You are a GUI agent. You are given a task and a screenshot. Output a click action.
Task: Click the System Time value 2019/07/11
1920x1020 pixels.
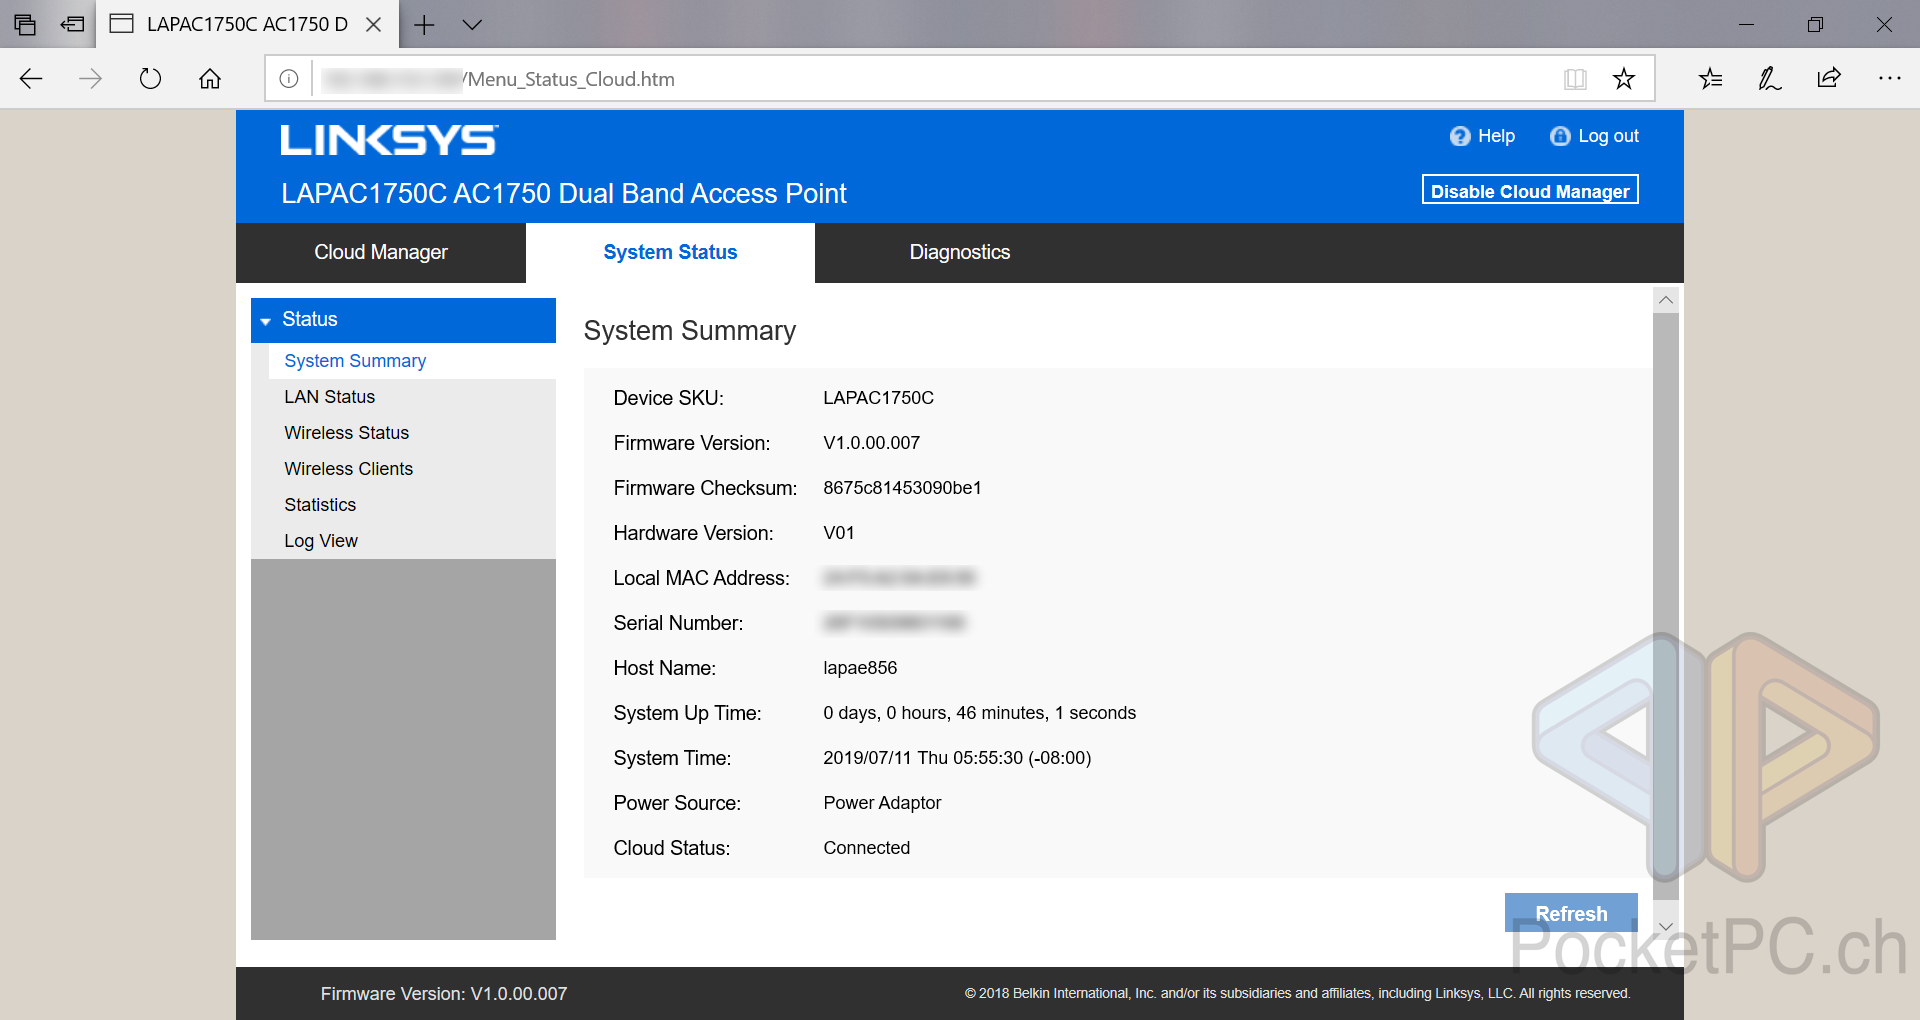click(x=957, y=758)
